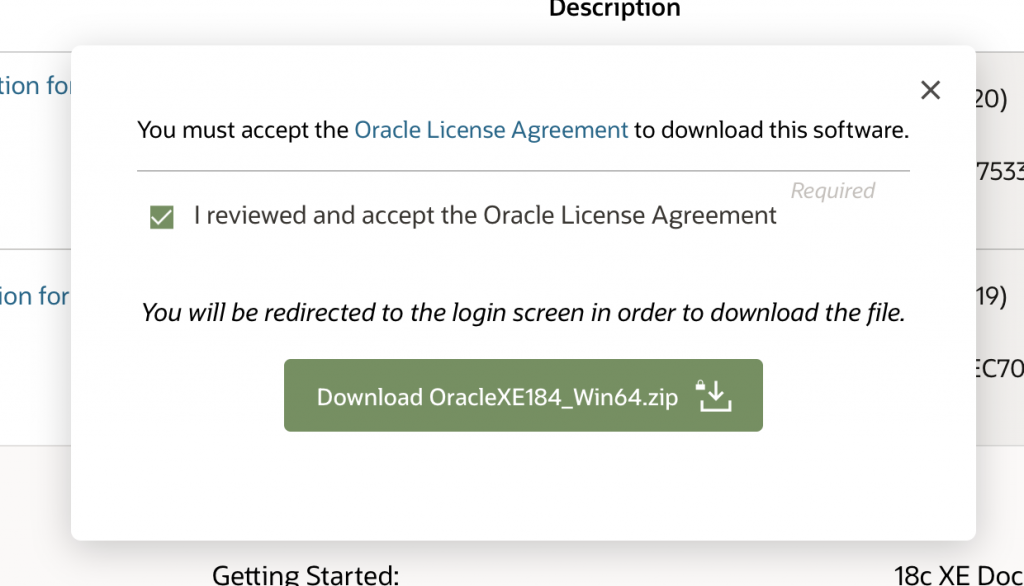Click the 'I reviewed and accept' label text
1024x586 pixels.
coord(485,215)
